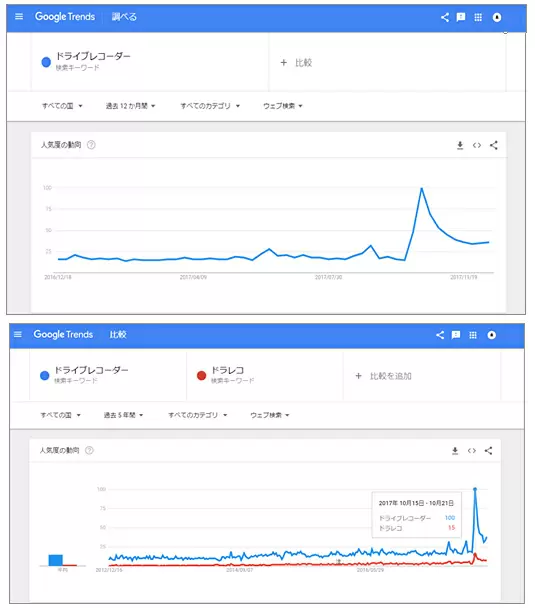The image size is (535, 610).
Task: Download the lower comparison chart data
Action: [x=455, y=450]
